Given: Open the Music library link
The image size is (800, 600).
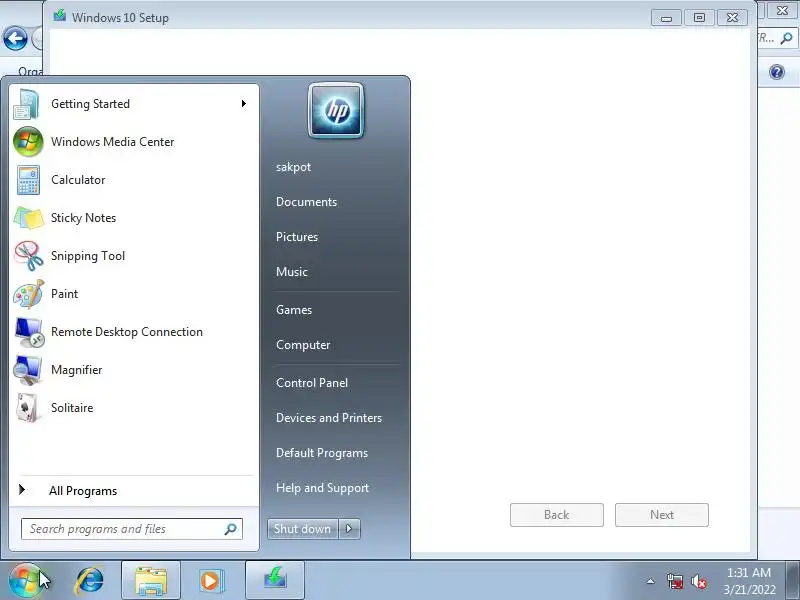Looking at the screenshot, I should pyautogui.click(x=292, y=272).
